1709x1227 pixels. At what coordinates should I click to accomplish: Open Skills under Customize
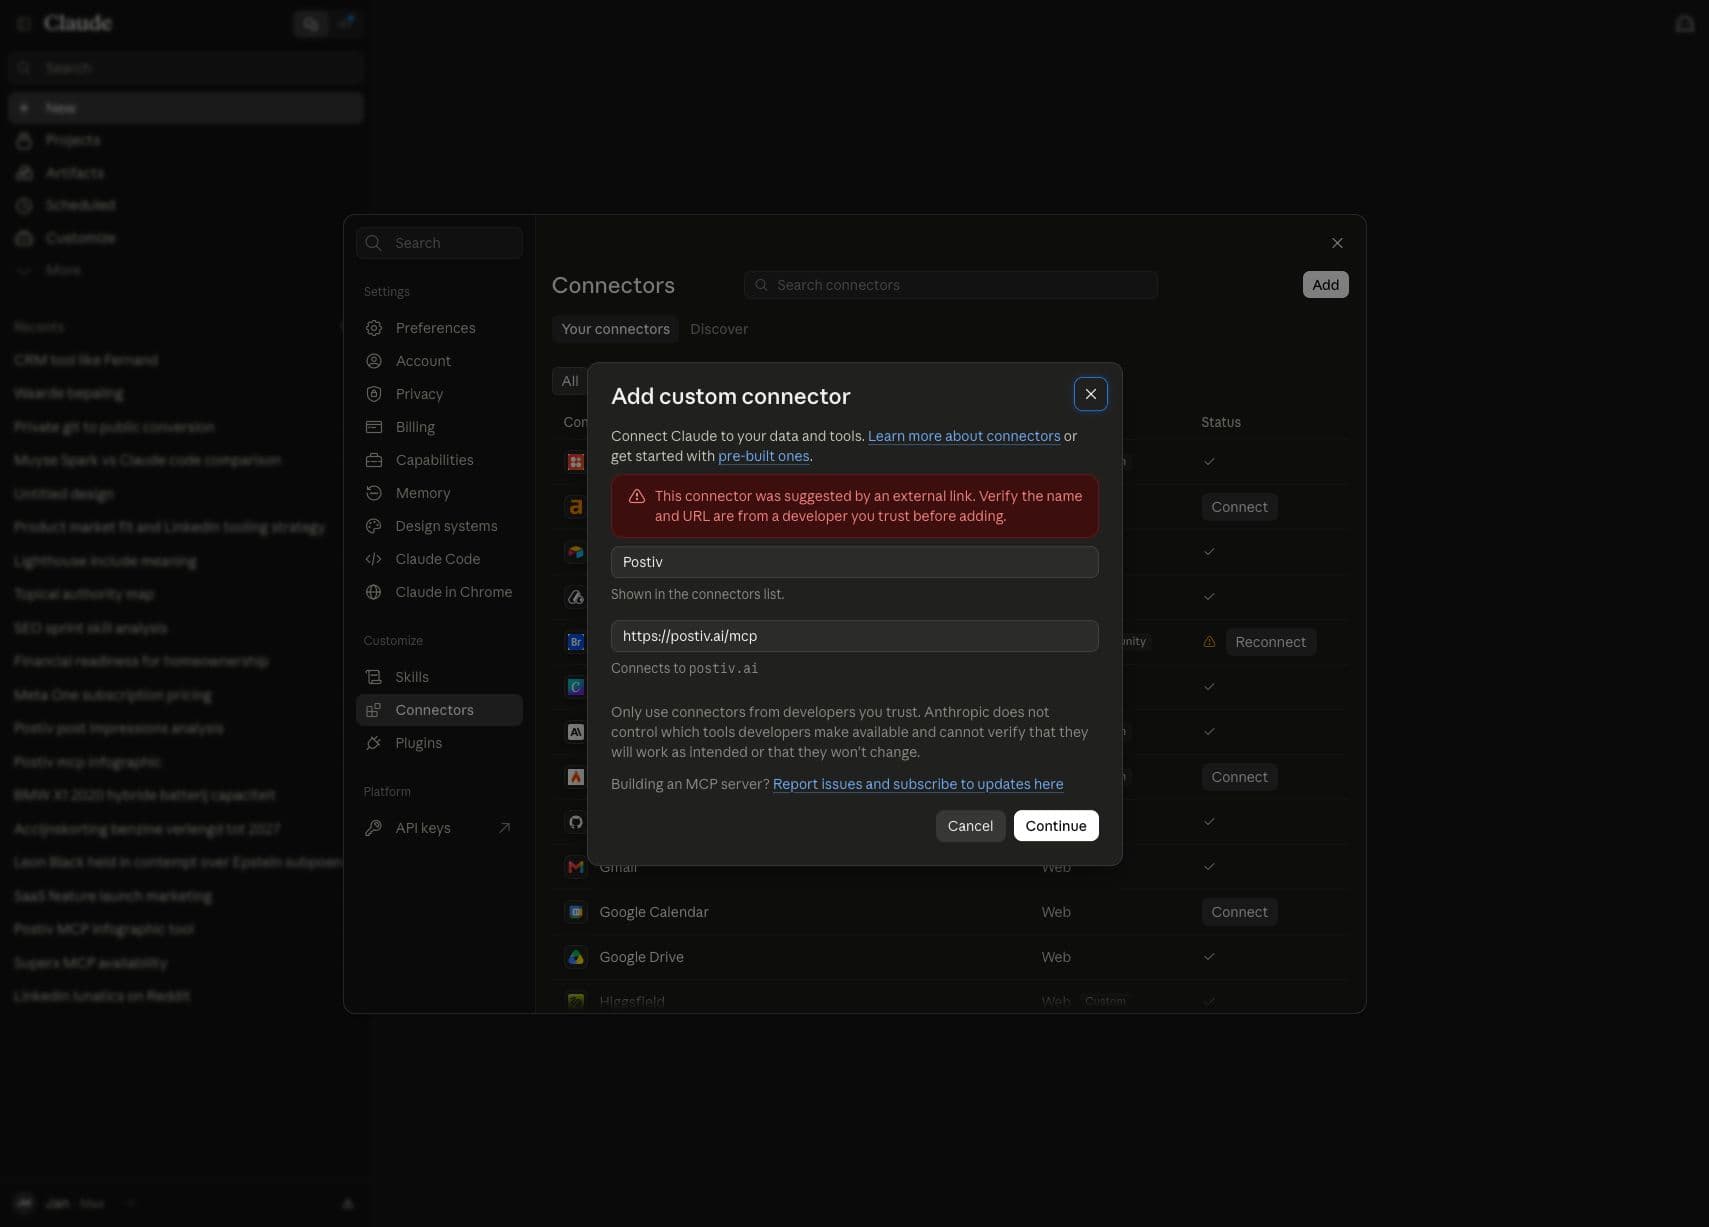coord(439,677)
